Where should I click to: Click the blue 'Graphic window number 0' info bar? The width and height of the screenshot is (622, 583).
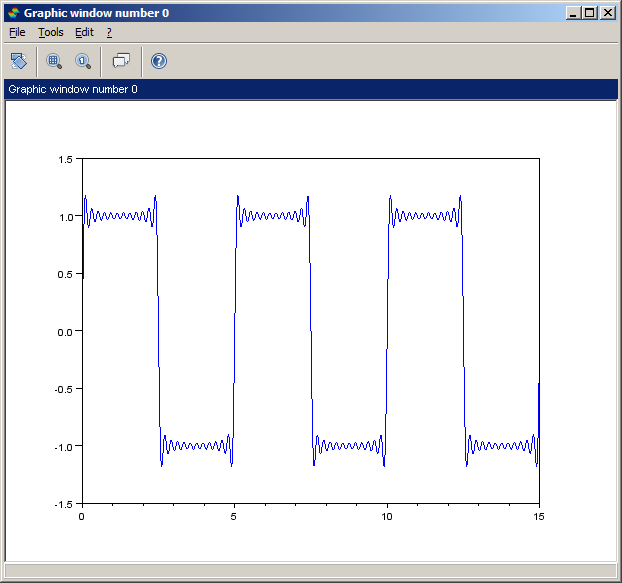[x=311, y=89]
